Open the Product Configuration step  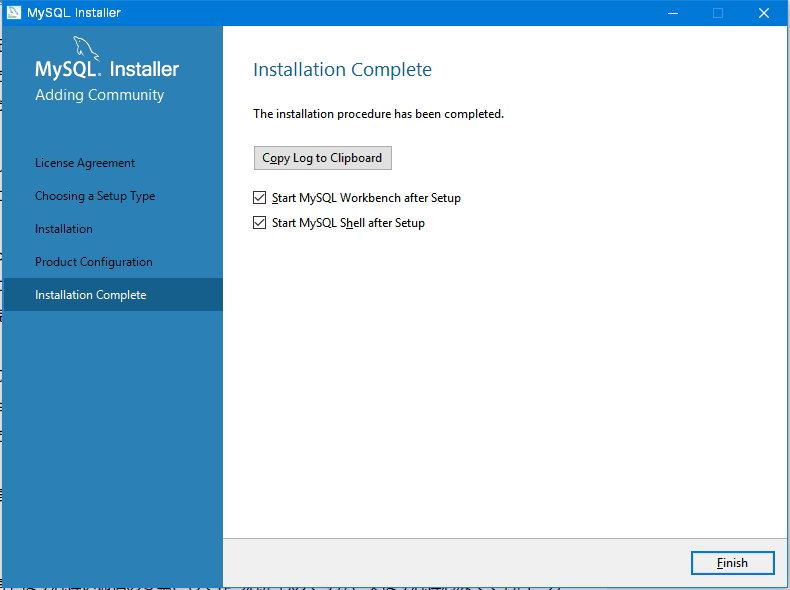pos(94,262)
